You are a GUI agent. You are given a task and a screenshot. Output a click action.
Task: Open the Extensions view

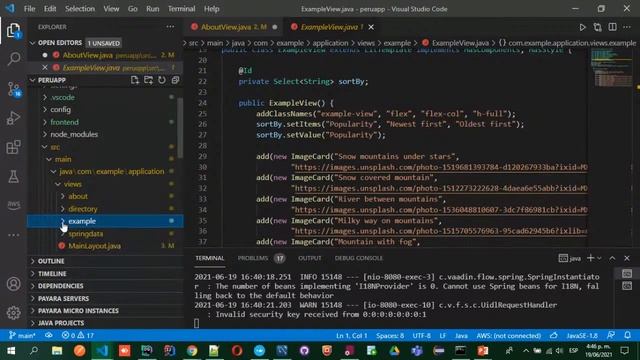pyautogui.click(x=13, y=147)
